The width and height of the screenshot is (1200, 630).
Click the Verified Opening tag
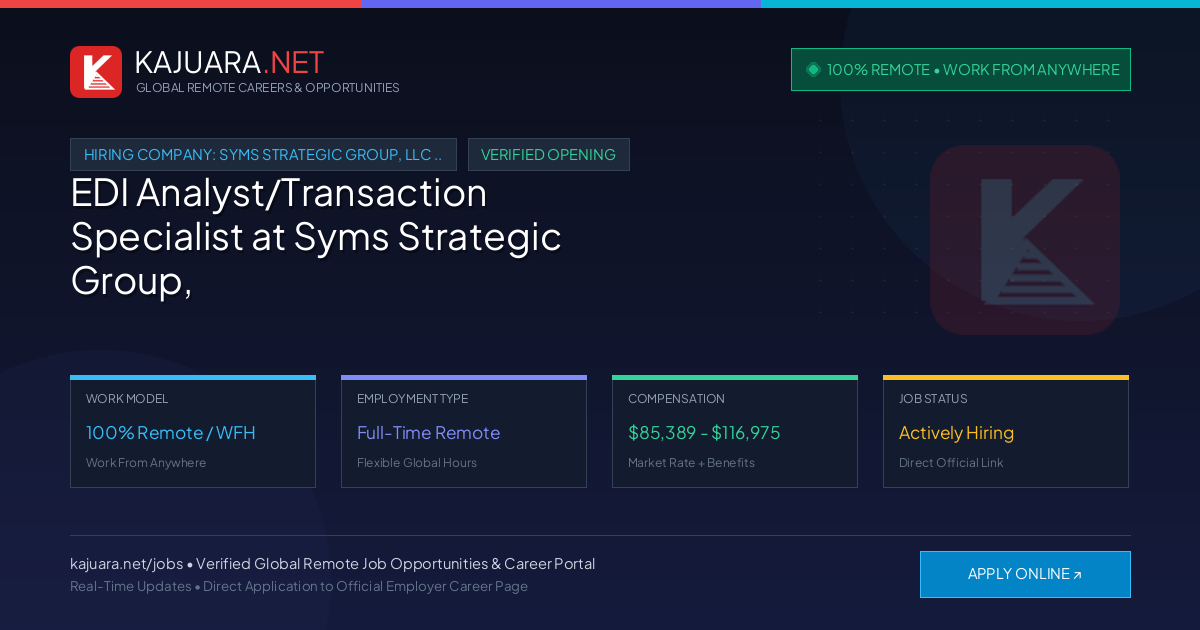click(x=548, y=154)
